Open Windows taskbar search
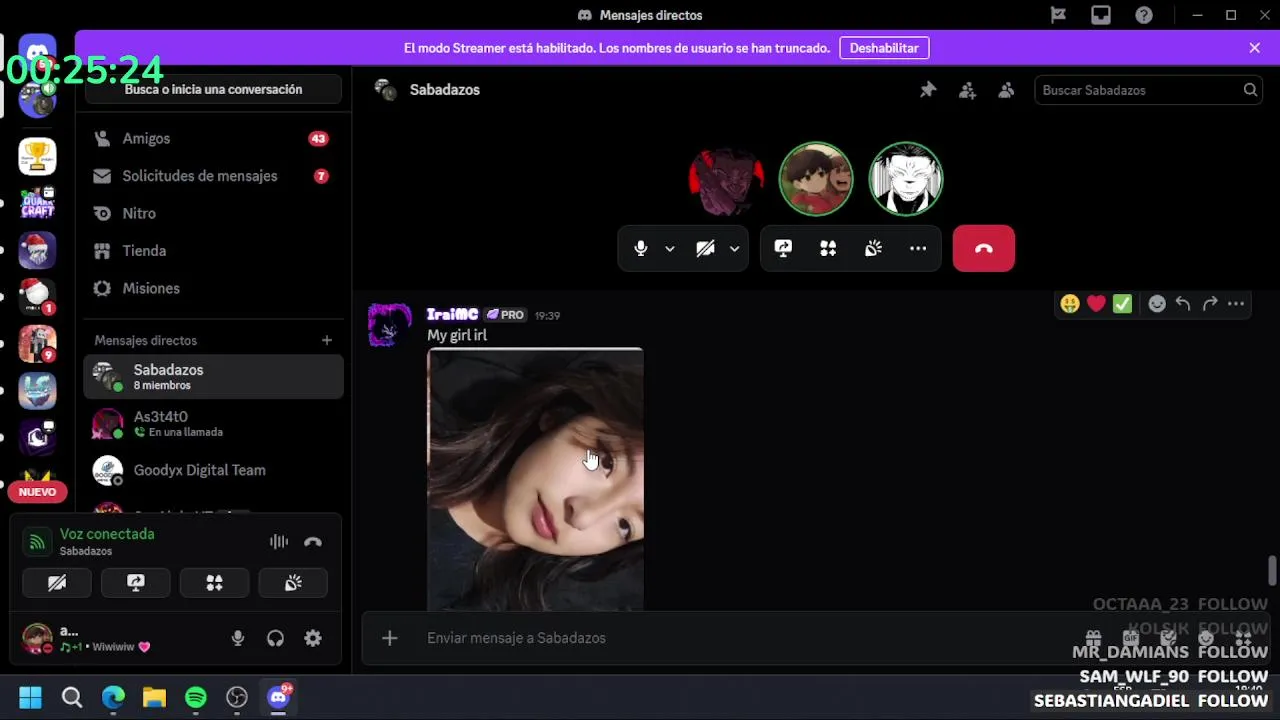Screen dimensions: 1280x720 [x=72, y=697]
